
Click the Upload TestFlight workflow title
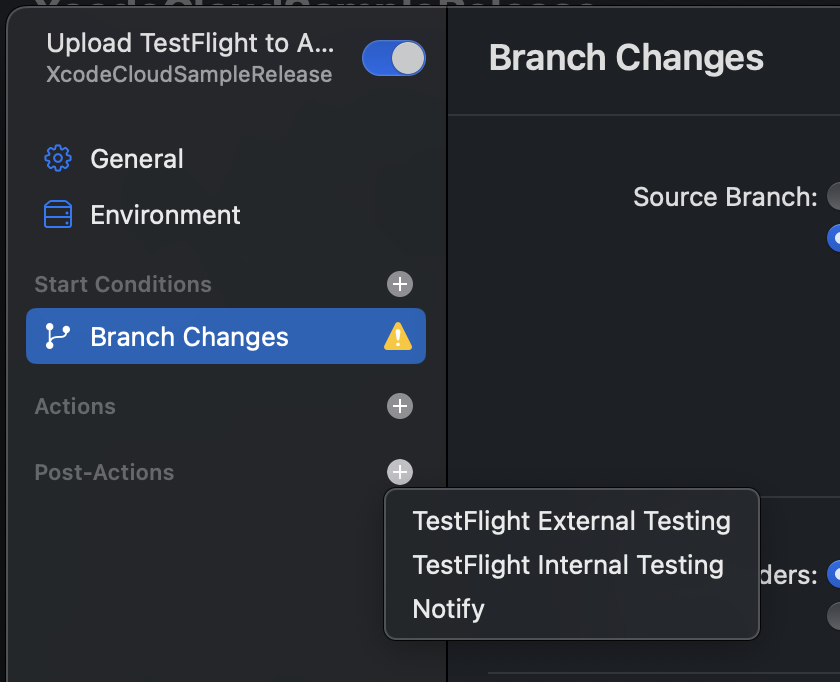point(190,43)
